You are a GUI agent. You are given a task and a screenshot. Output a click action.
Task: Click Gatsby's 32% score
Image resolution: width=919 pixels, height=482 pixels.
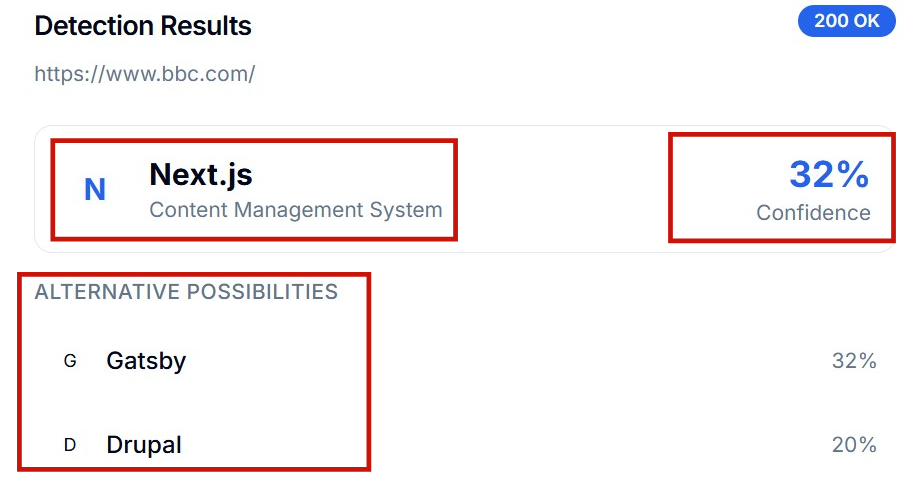pyautogui.click(x=854, y=361)
